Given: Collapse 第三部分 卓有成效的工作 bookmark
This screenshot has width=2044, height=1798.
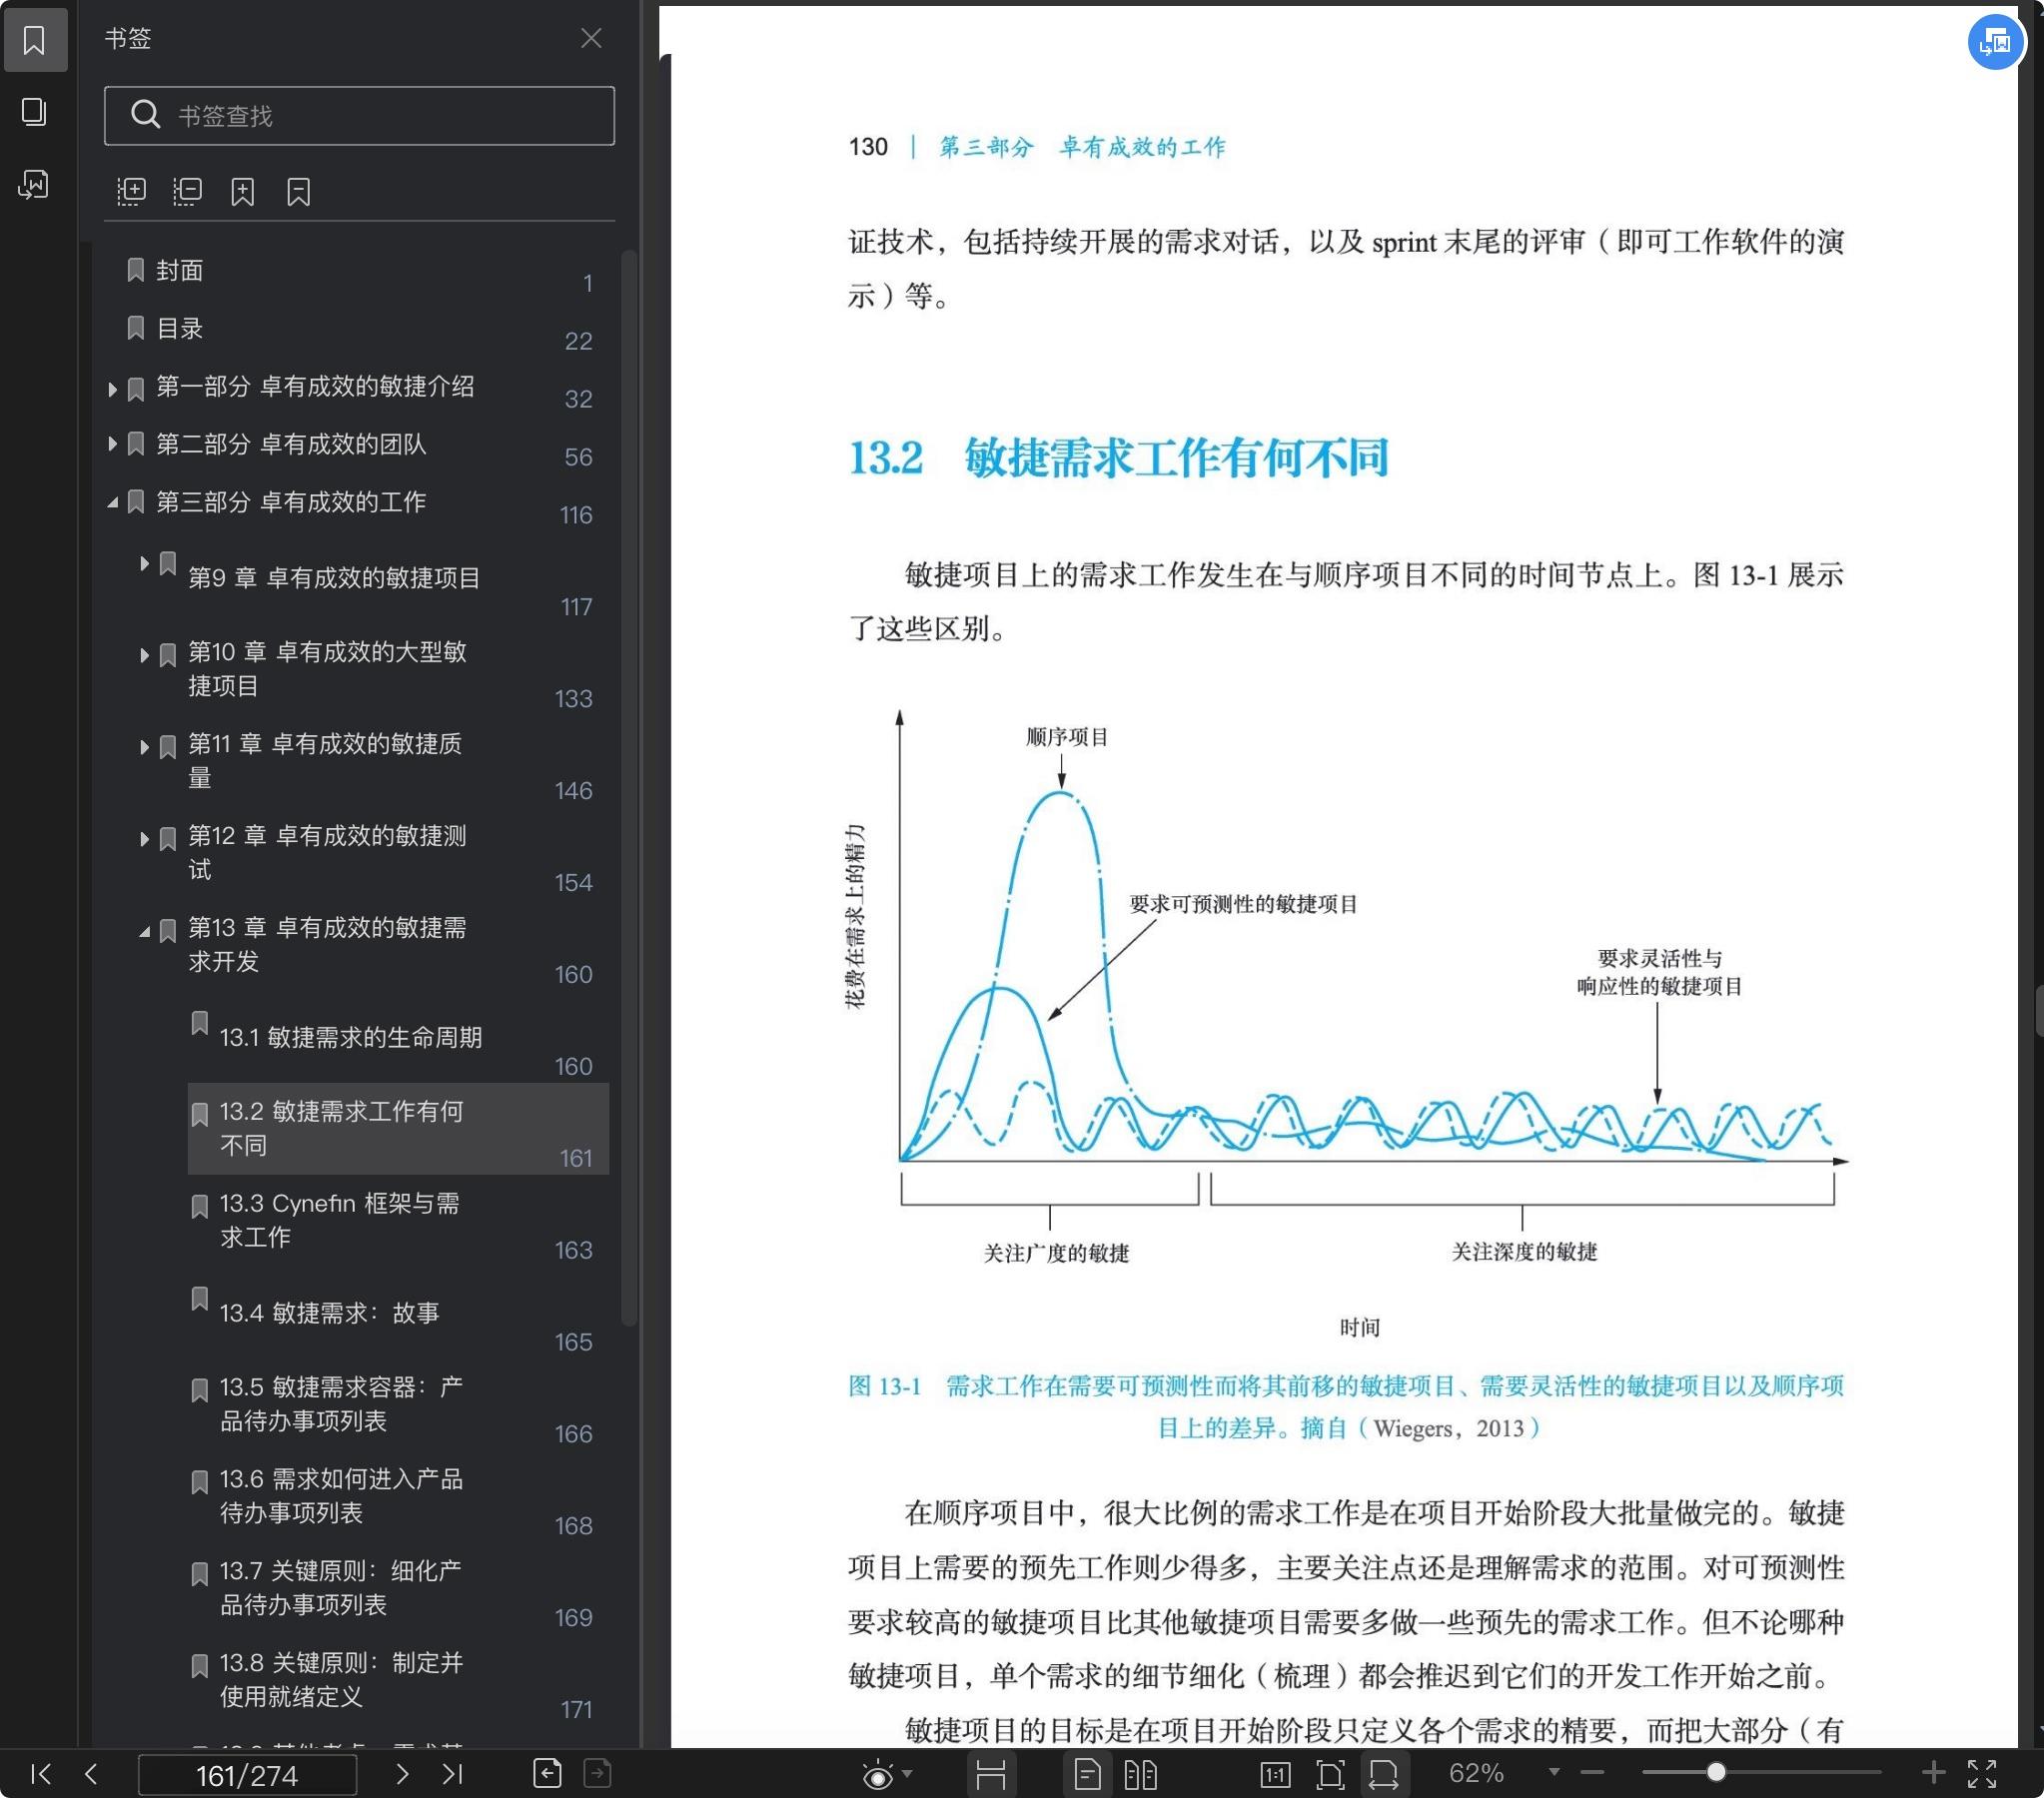Looking at the screenshot, I should [x=112, y=503].
